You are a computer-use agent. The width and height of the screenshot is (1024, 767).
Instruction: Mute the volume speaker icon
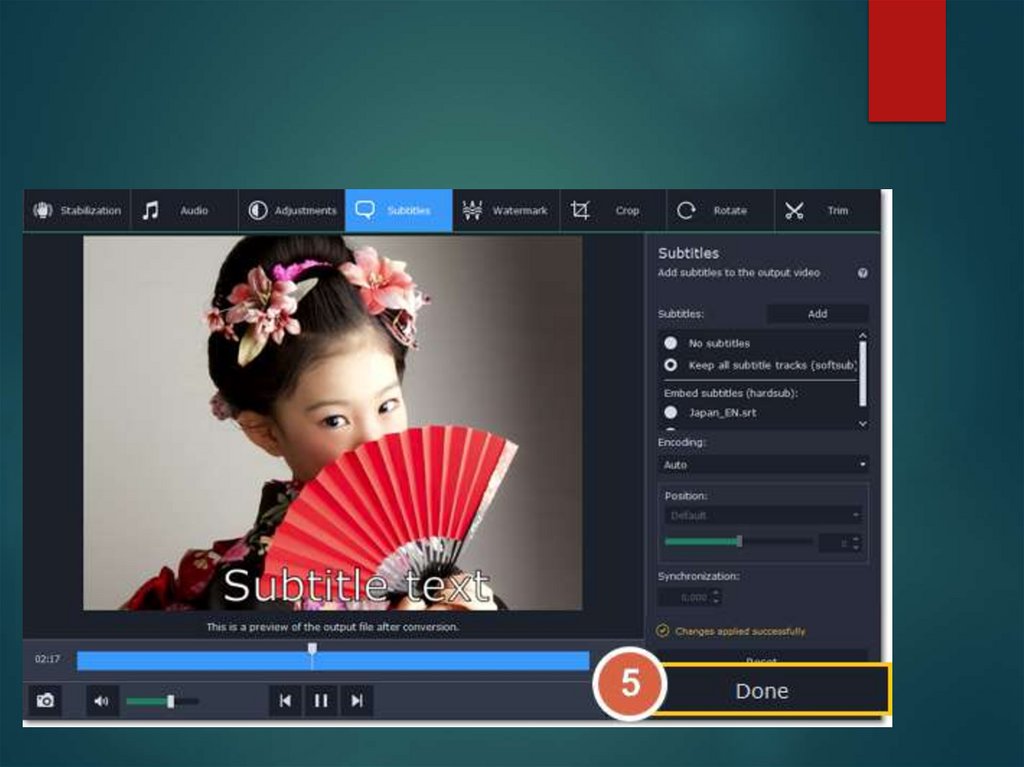[x=101, y=701]
